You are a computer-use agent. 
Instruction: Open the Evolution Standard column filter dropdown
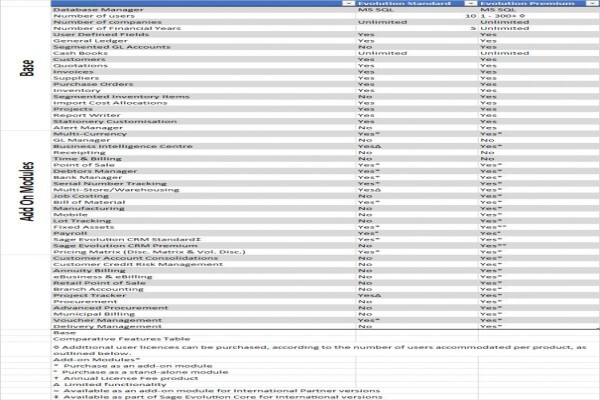coord(470,3)
